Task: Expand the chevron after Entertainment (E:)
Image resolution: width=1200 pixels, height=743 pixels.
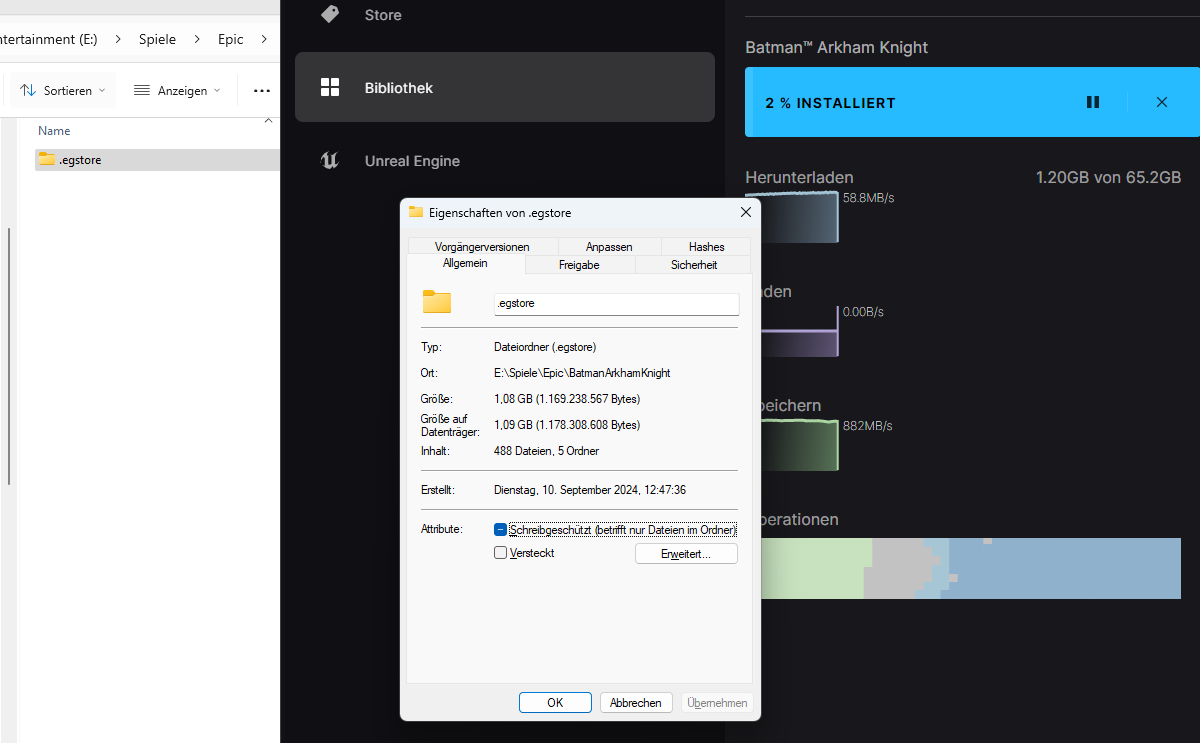Action: (x=118, y=39)
